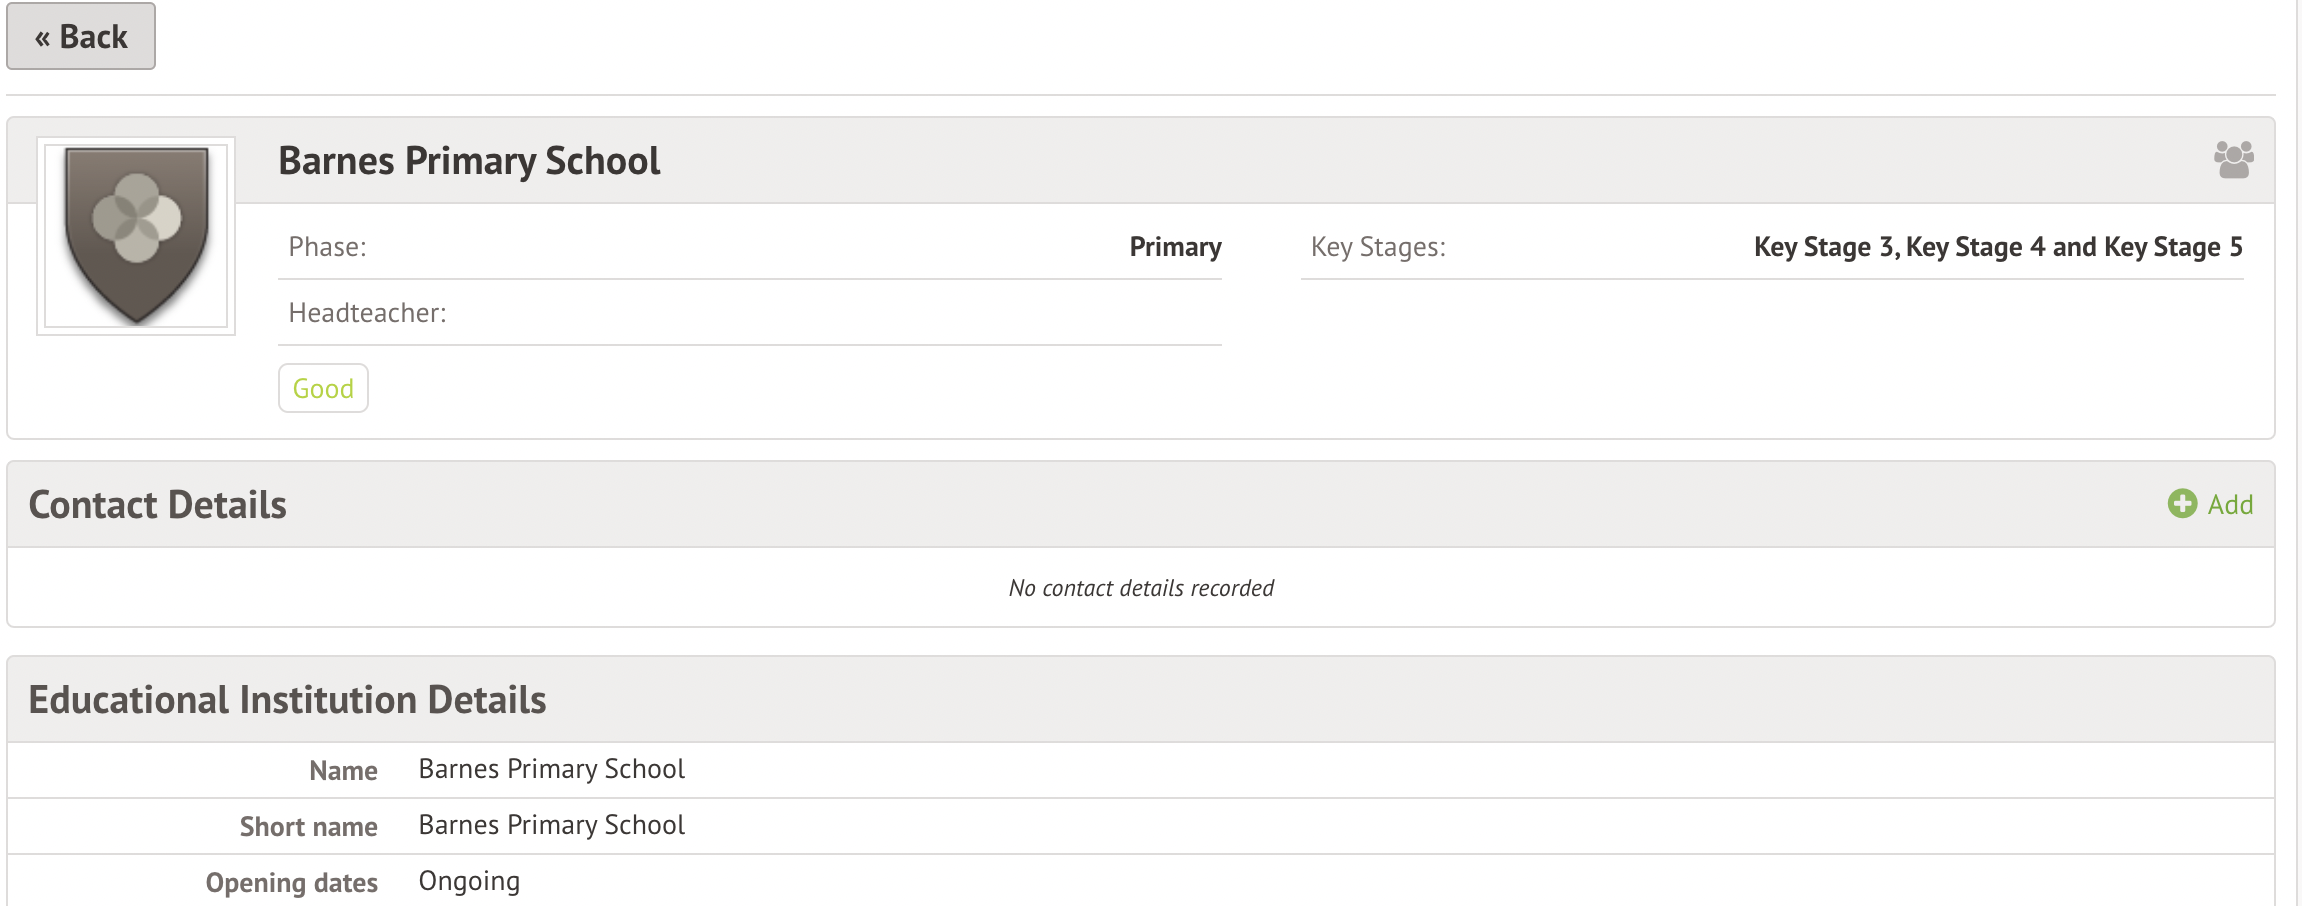Open the school crest image
Viewport: 2302px width, 906px height.
pyautogui.click(x=136, y=236)
